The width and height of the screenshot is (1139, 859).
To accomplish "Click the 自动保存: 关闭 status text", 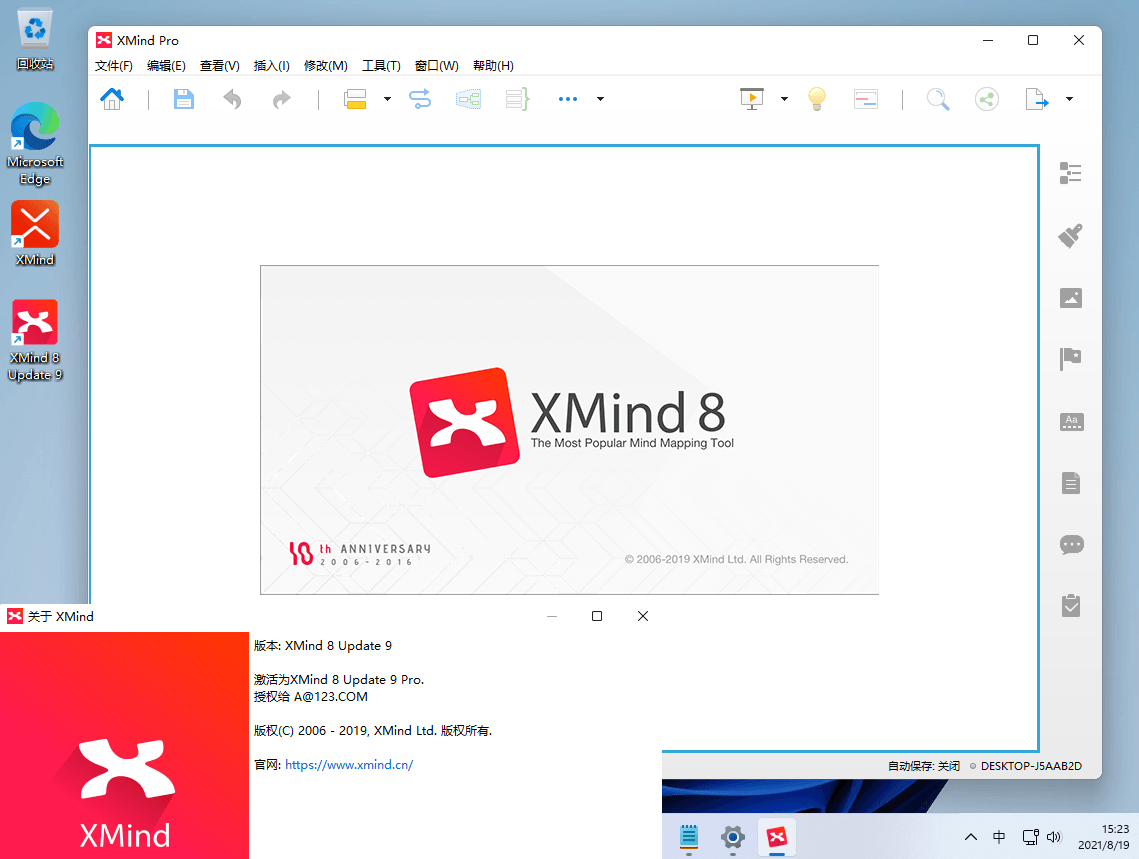I will [x=923, y=766].
